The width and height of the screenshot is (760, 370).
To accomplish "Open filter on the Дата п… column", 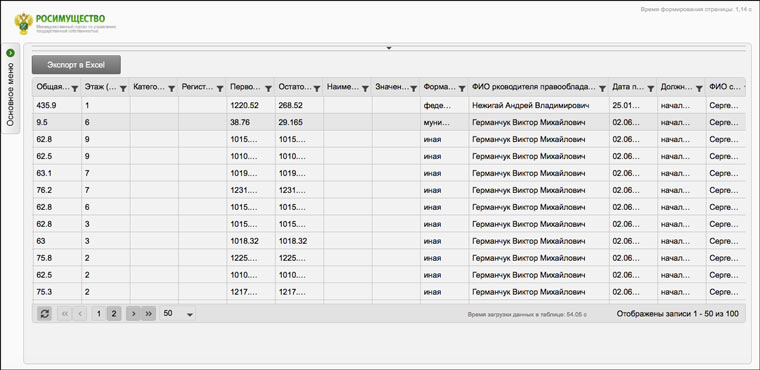I will 650,89.
